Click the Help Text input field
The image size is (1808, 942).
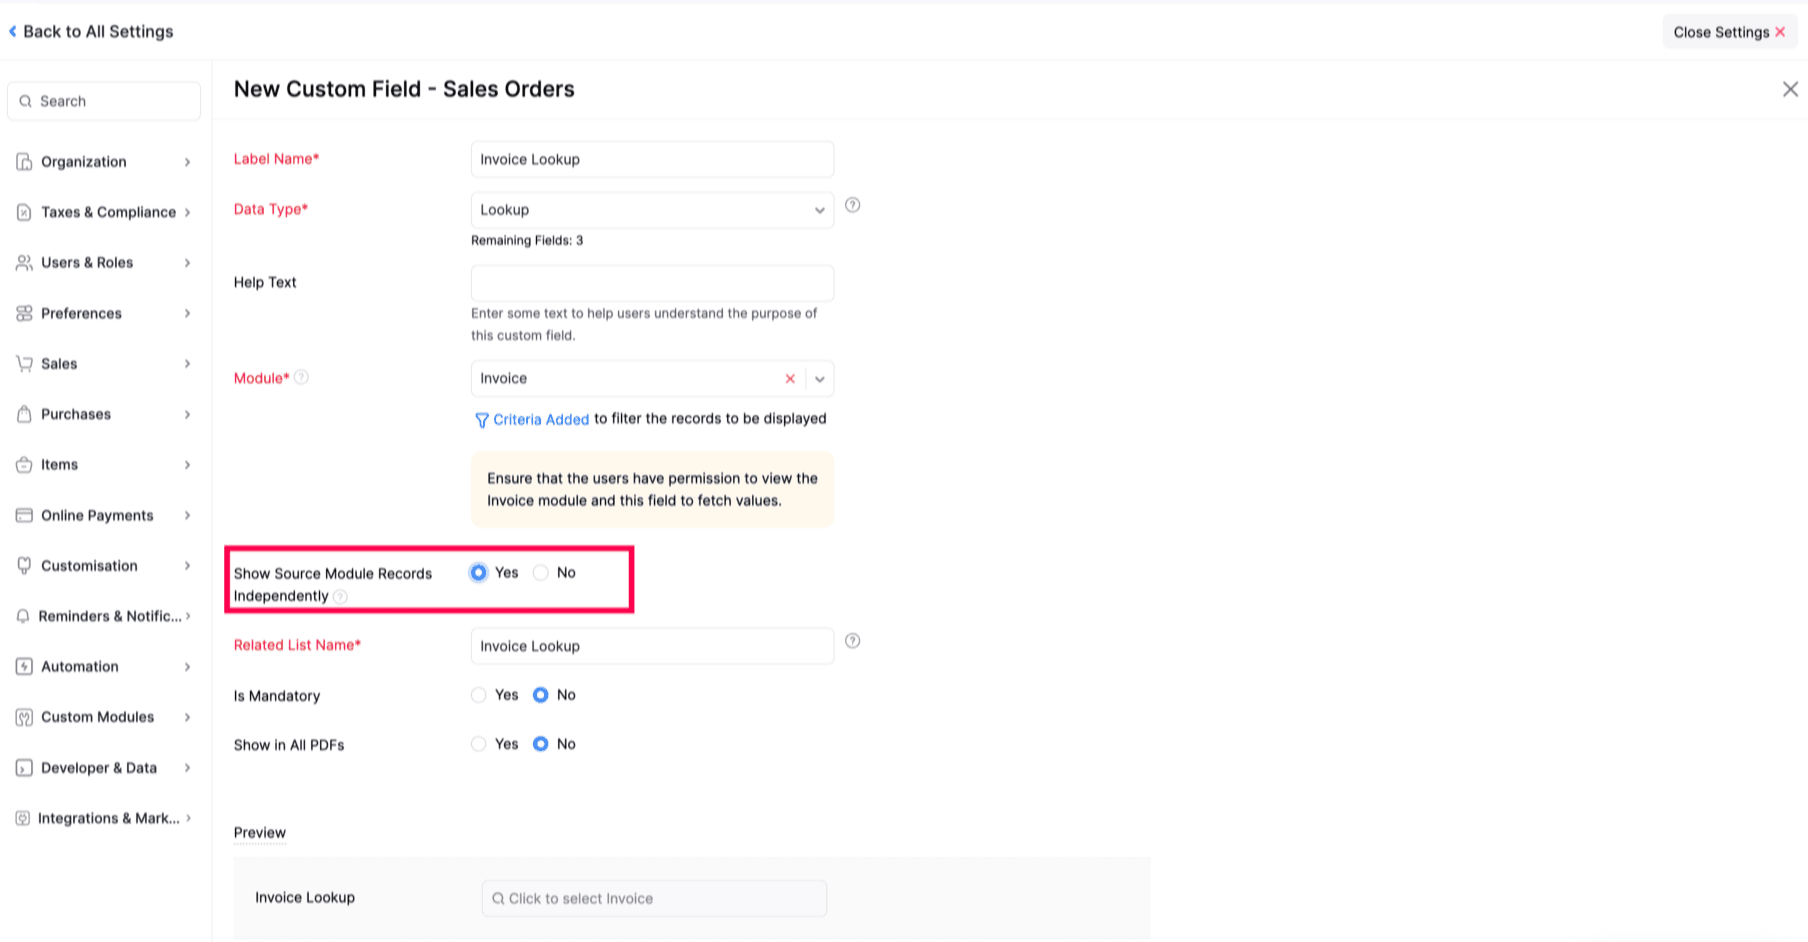point(652,283)
